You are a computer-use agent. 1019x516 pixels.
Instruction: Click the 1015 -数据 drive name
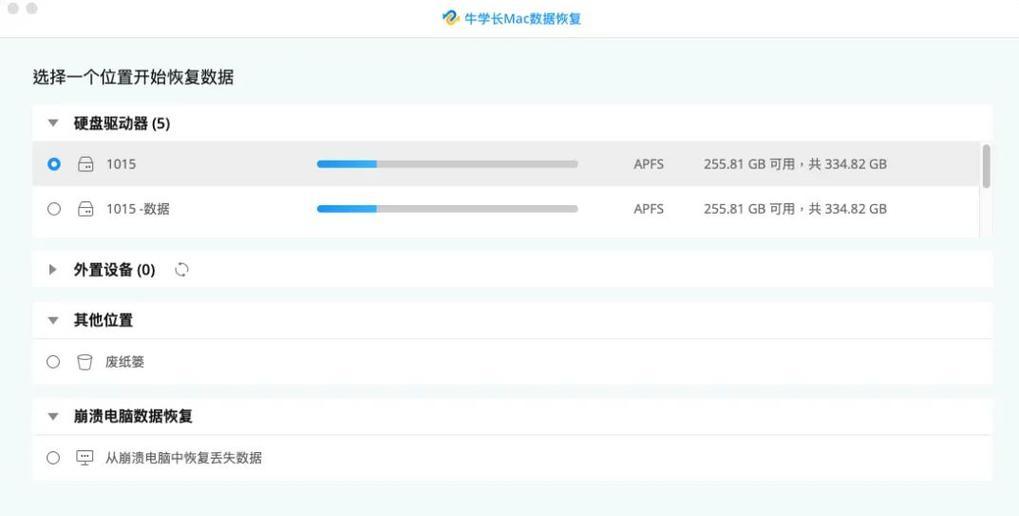tap(138, 209)
